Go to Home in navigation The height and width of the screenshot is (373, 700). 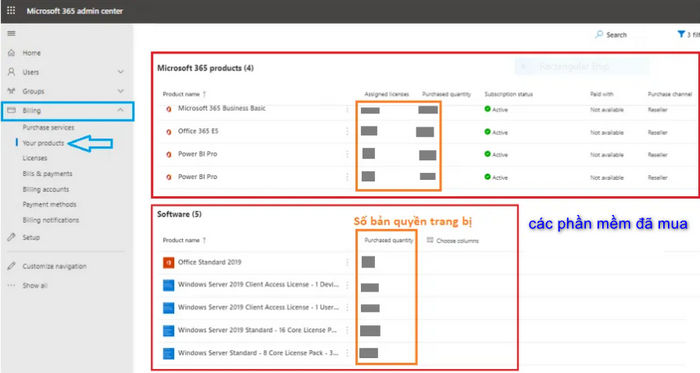tap(31, 53)
